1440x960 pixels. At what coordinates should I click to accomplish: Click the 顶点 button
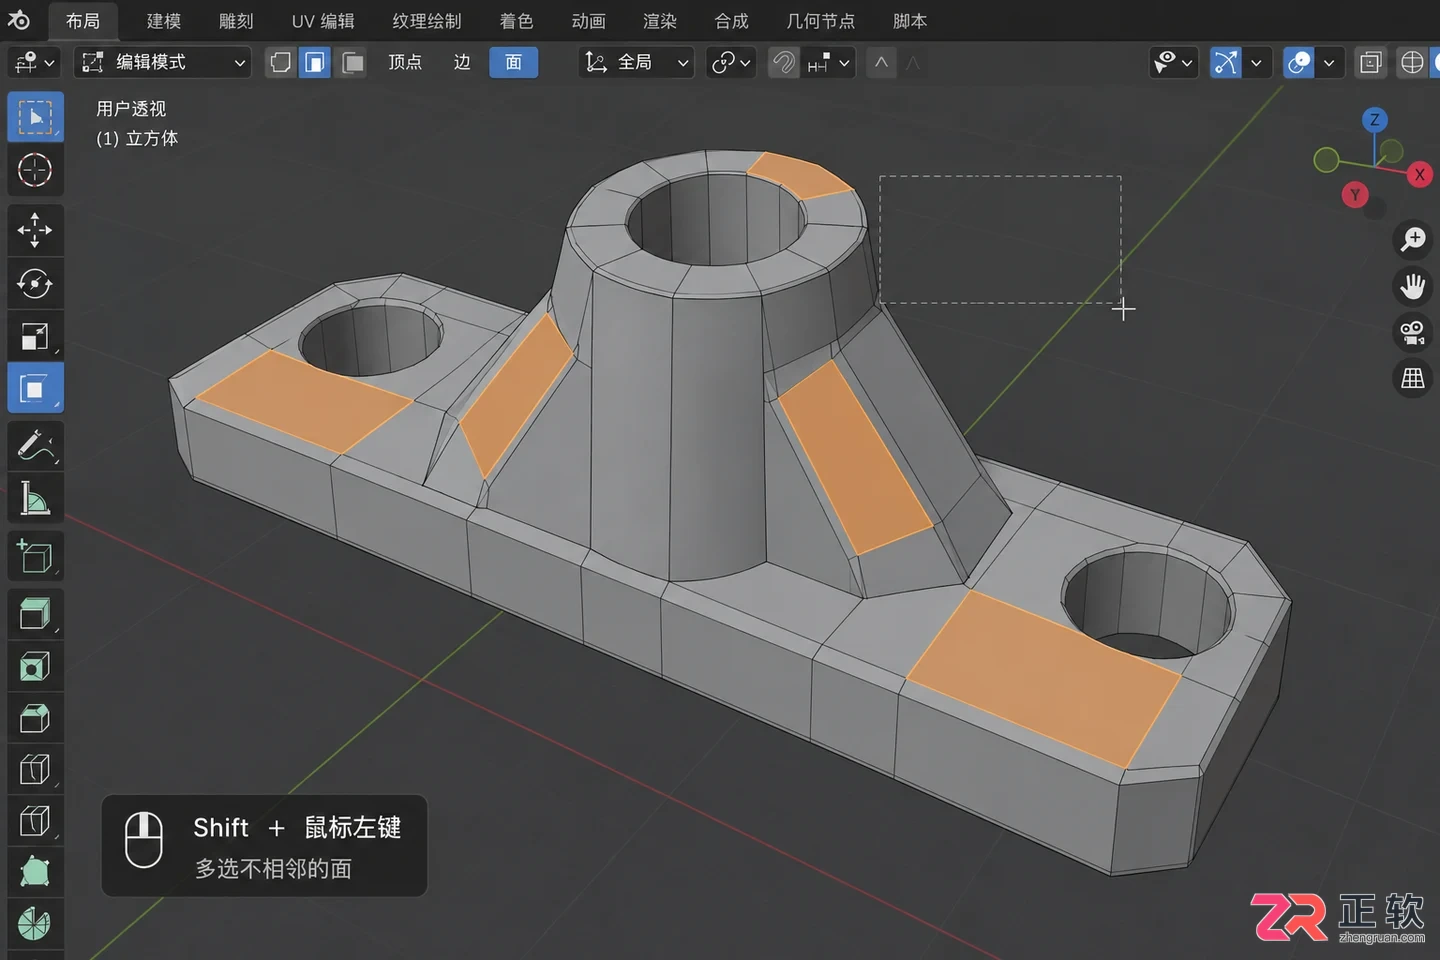point(405,63)
